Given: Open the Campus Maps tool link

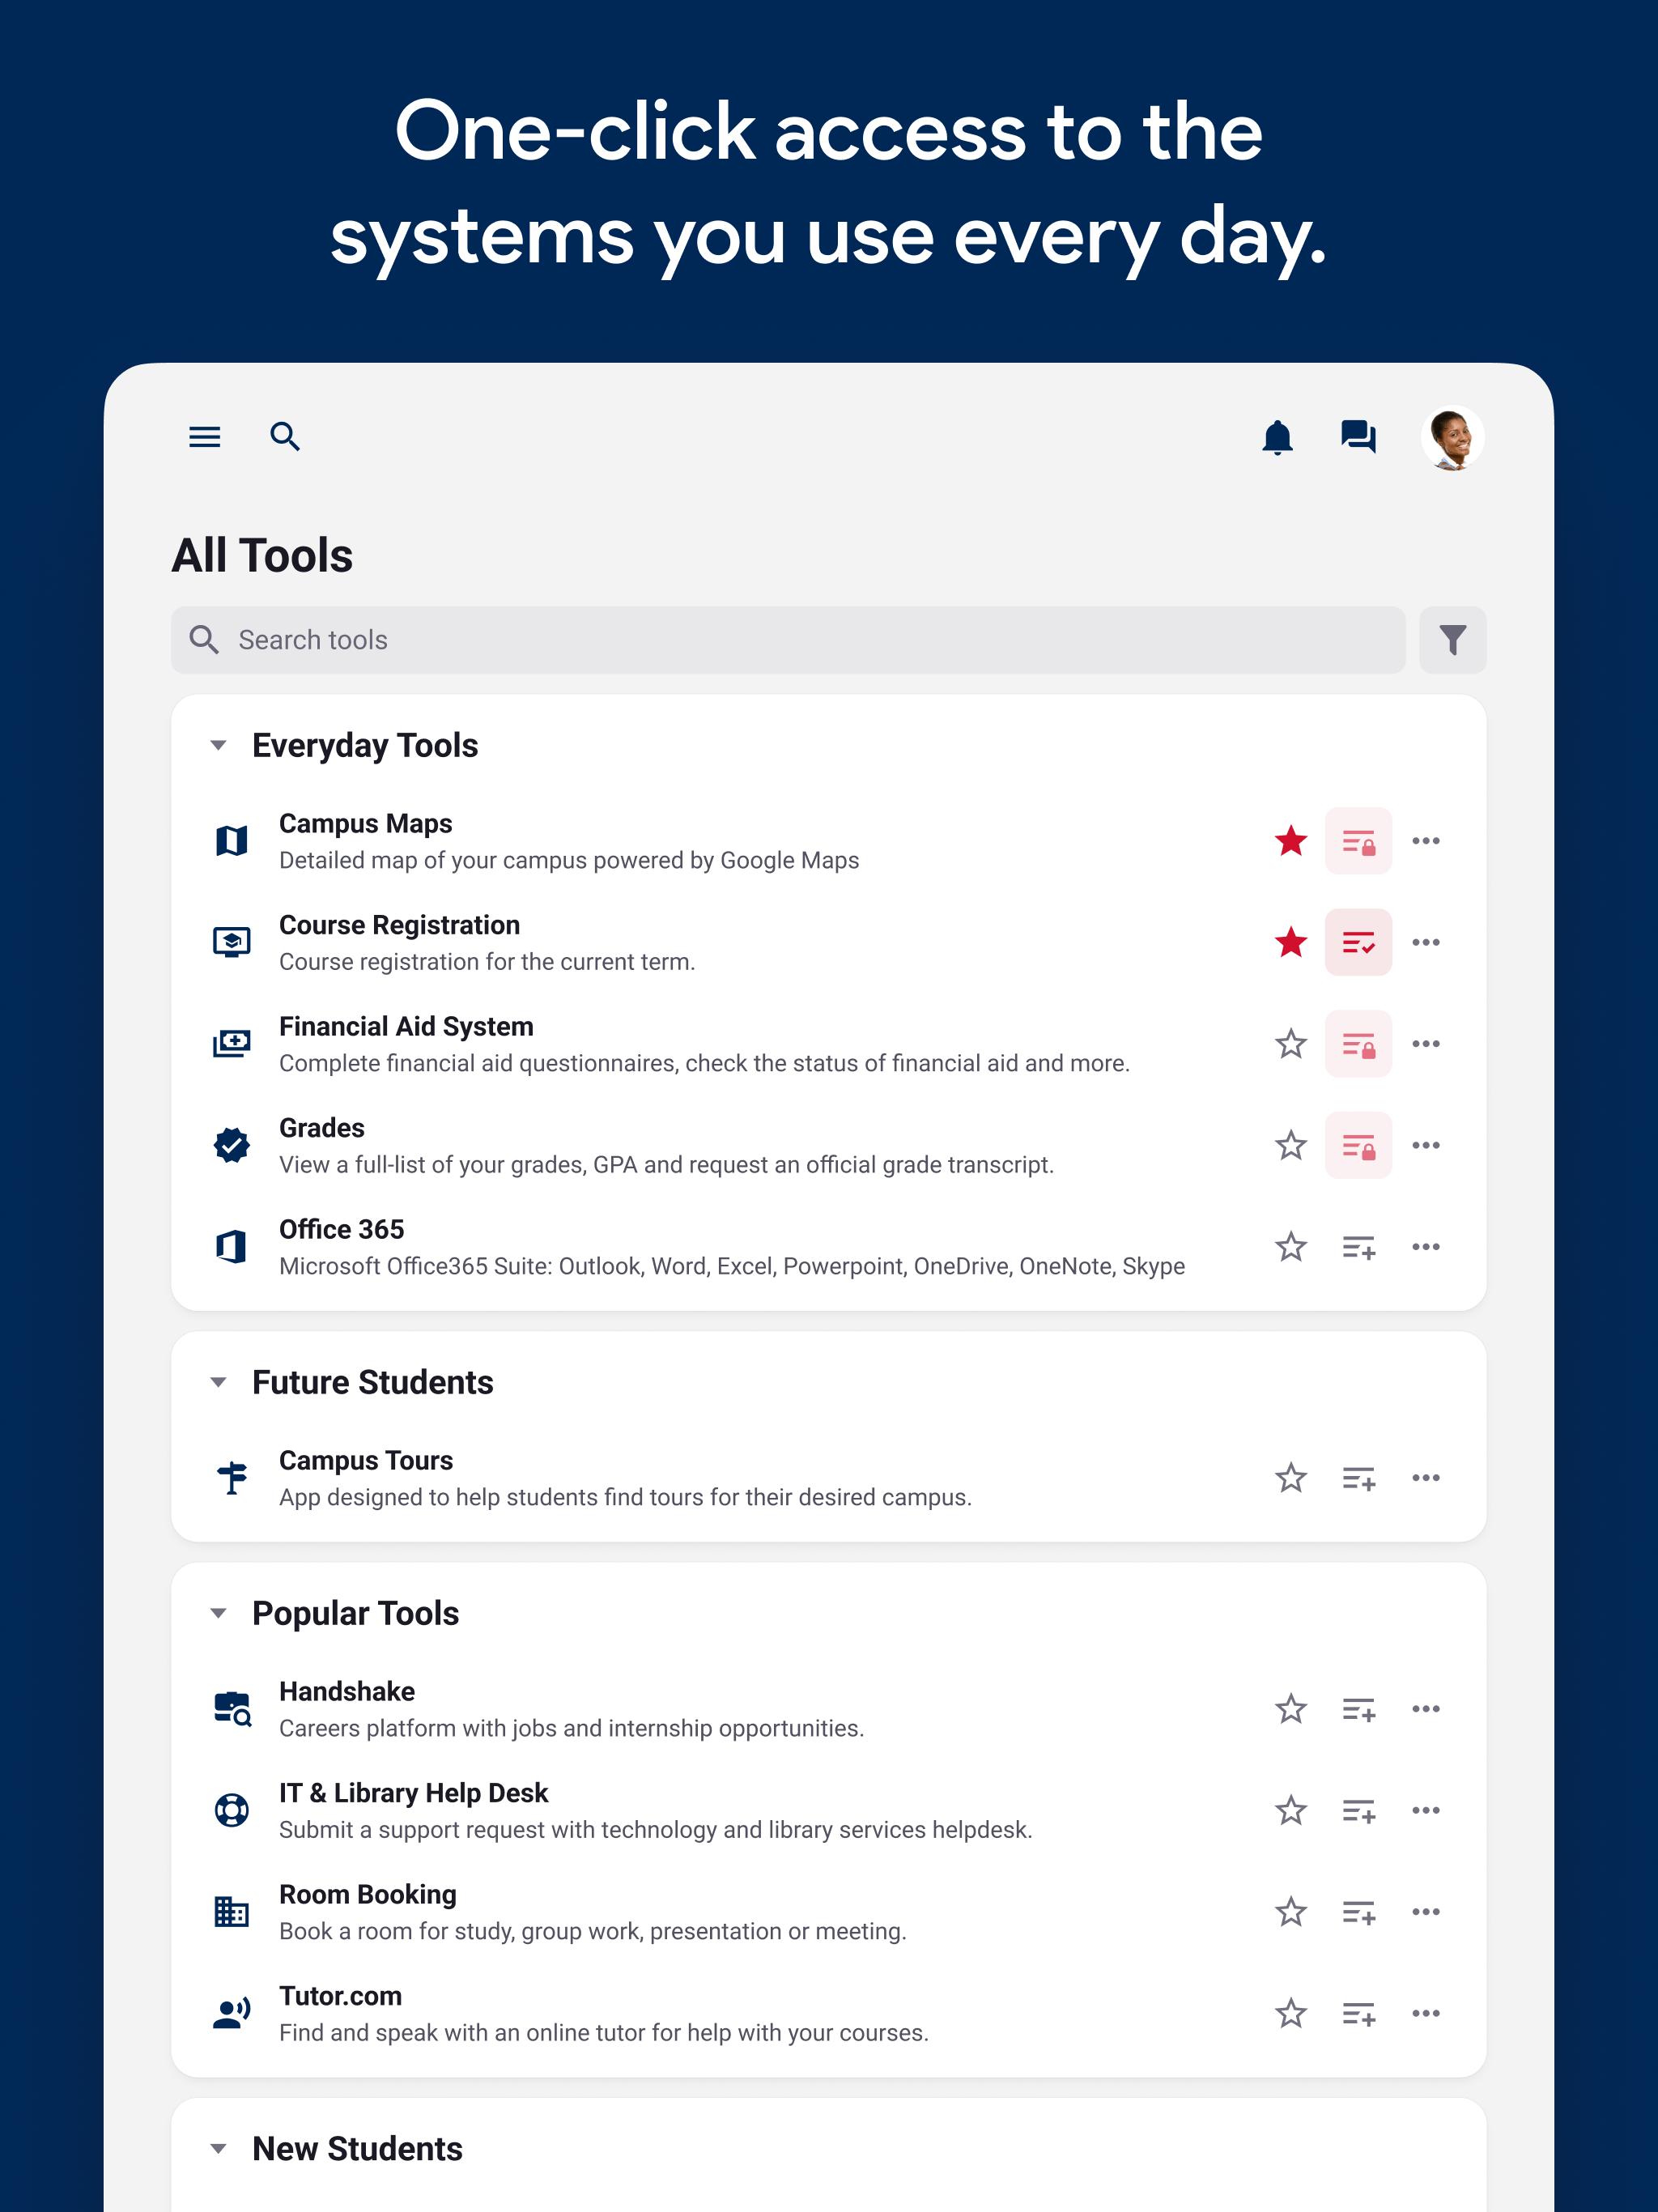Looking at the screenshot, I should click(365, 824).
